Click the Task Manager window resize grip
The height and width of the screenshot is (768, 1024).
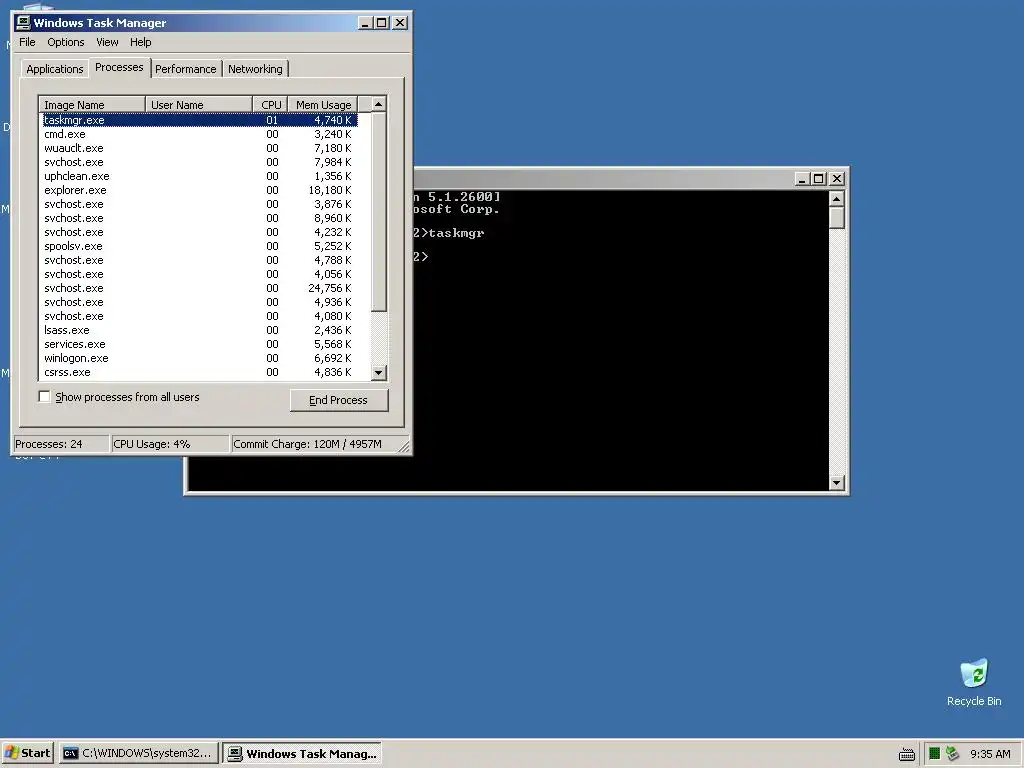point(404,447)
